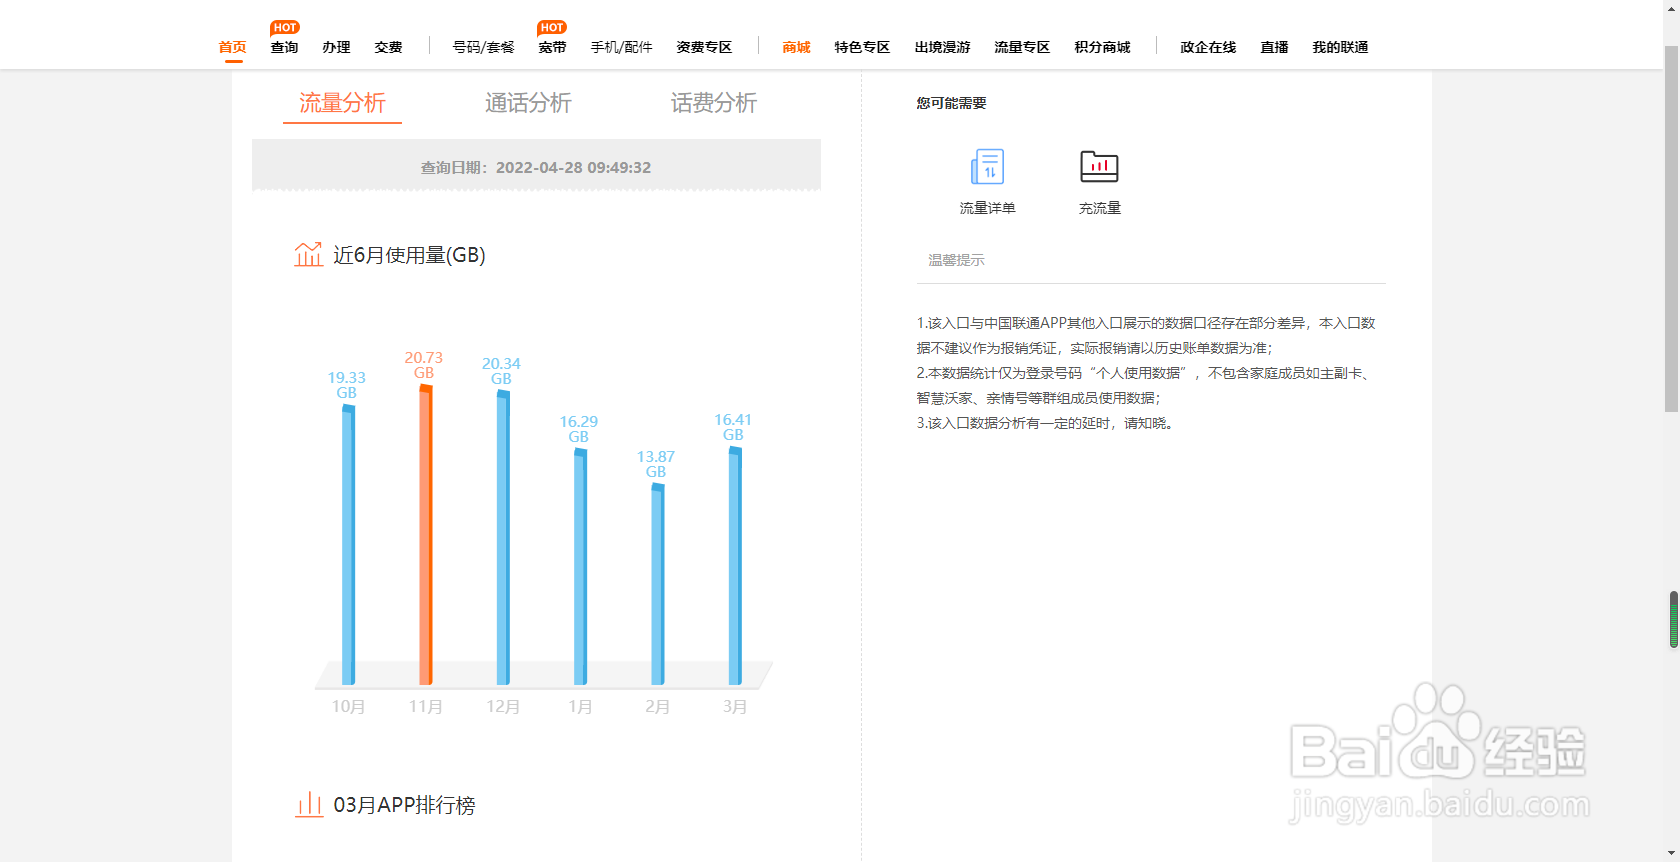Click the chart icon beside 近6月使用量(GB)
This screenshot has height=862, width=1680.
[x=308, y=254]
